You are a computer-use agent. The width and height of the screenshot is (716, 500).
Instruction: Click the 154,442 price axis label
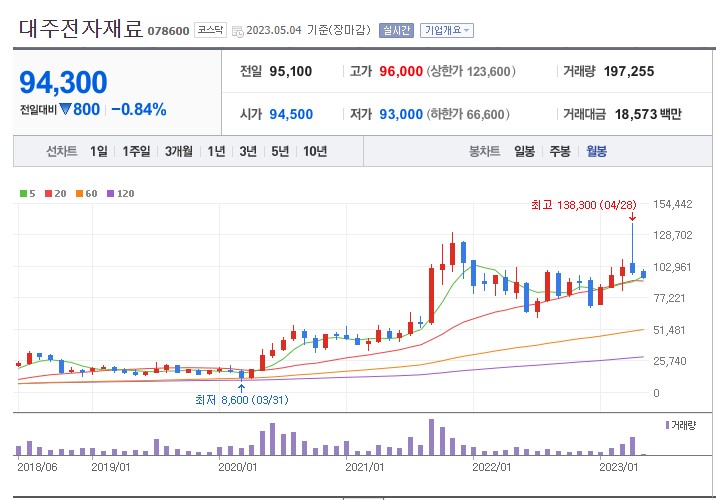673,204
